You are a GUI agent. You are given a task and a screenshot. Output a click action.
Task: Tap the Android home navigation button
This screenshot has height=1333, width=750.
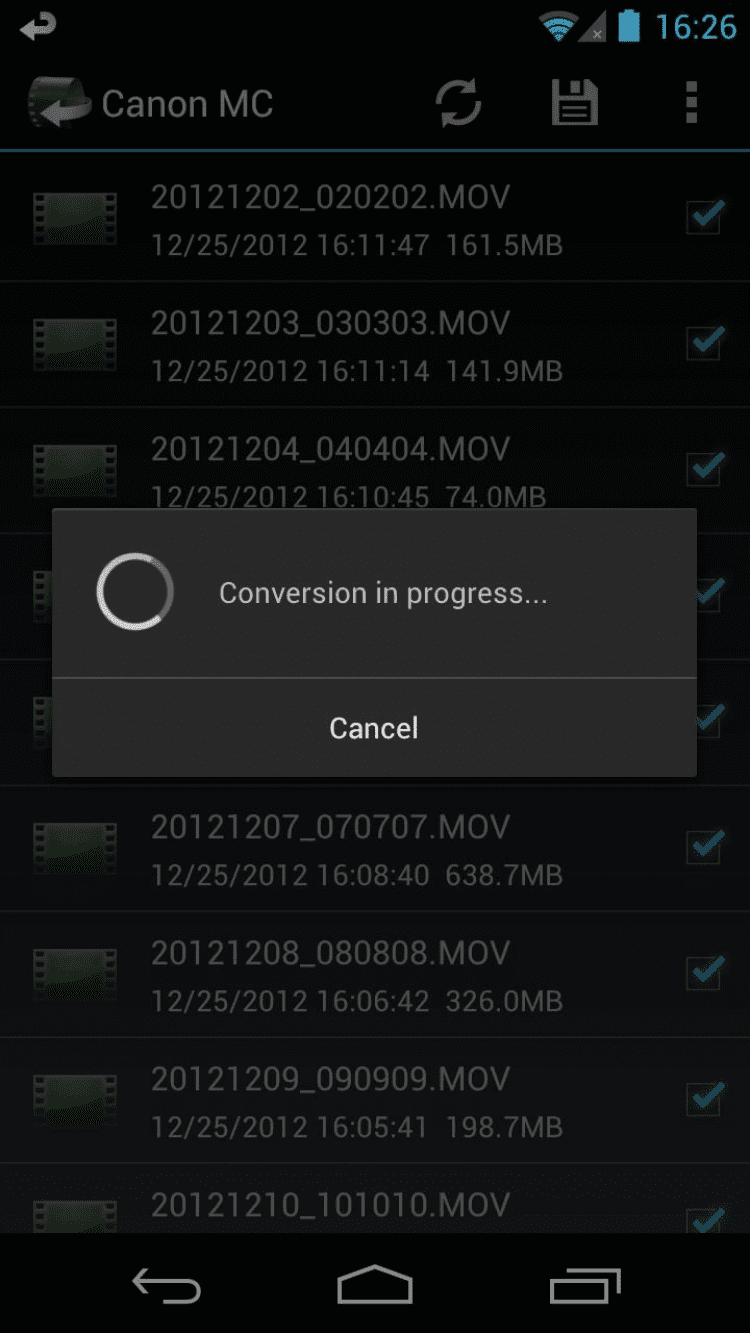pyautogui.click(x=375, y=1285)
